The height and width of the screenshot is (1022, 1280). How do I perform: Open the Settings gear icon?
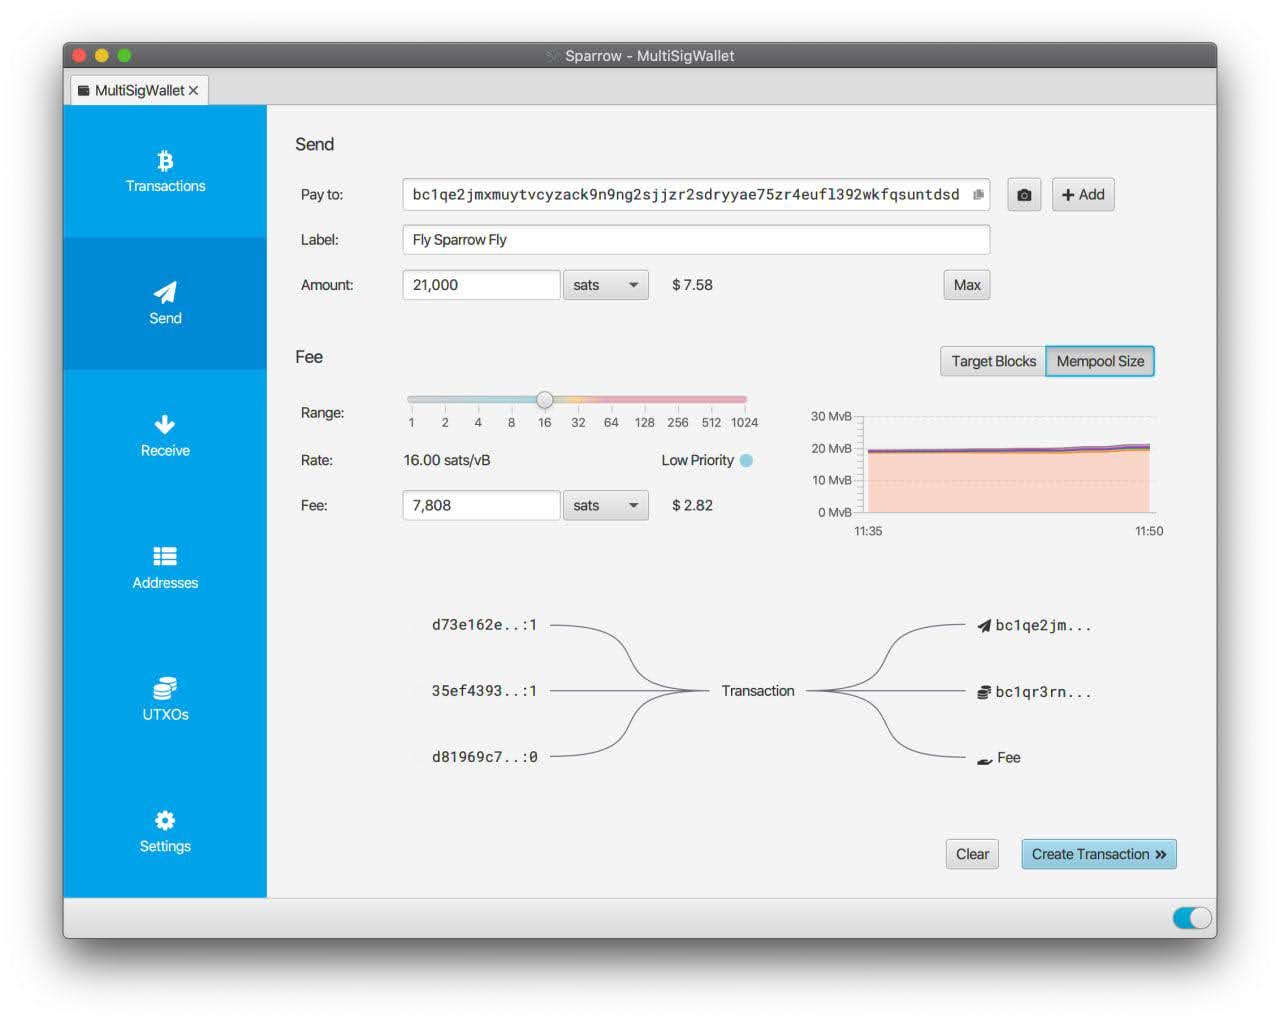(165, 820)
